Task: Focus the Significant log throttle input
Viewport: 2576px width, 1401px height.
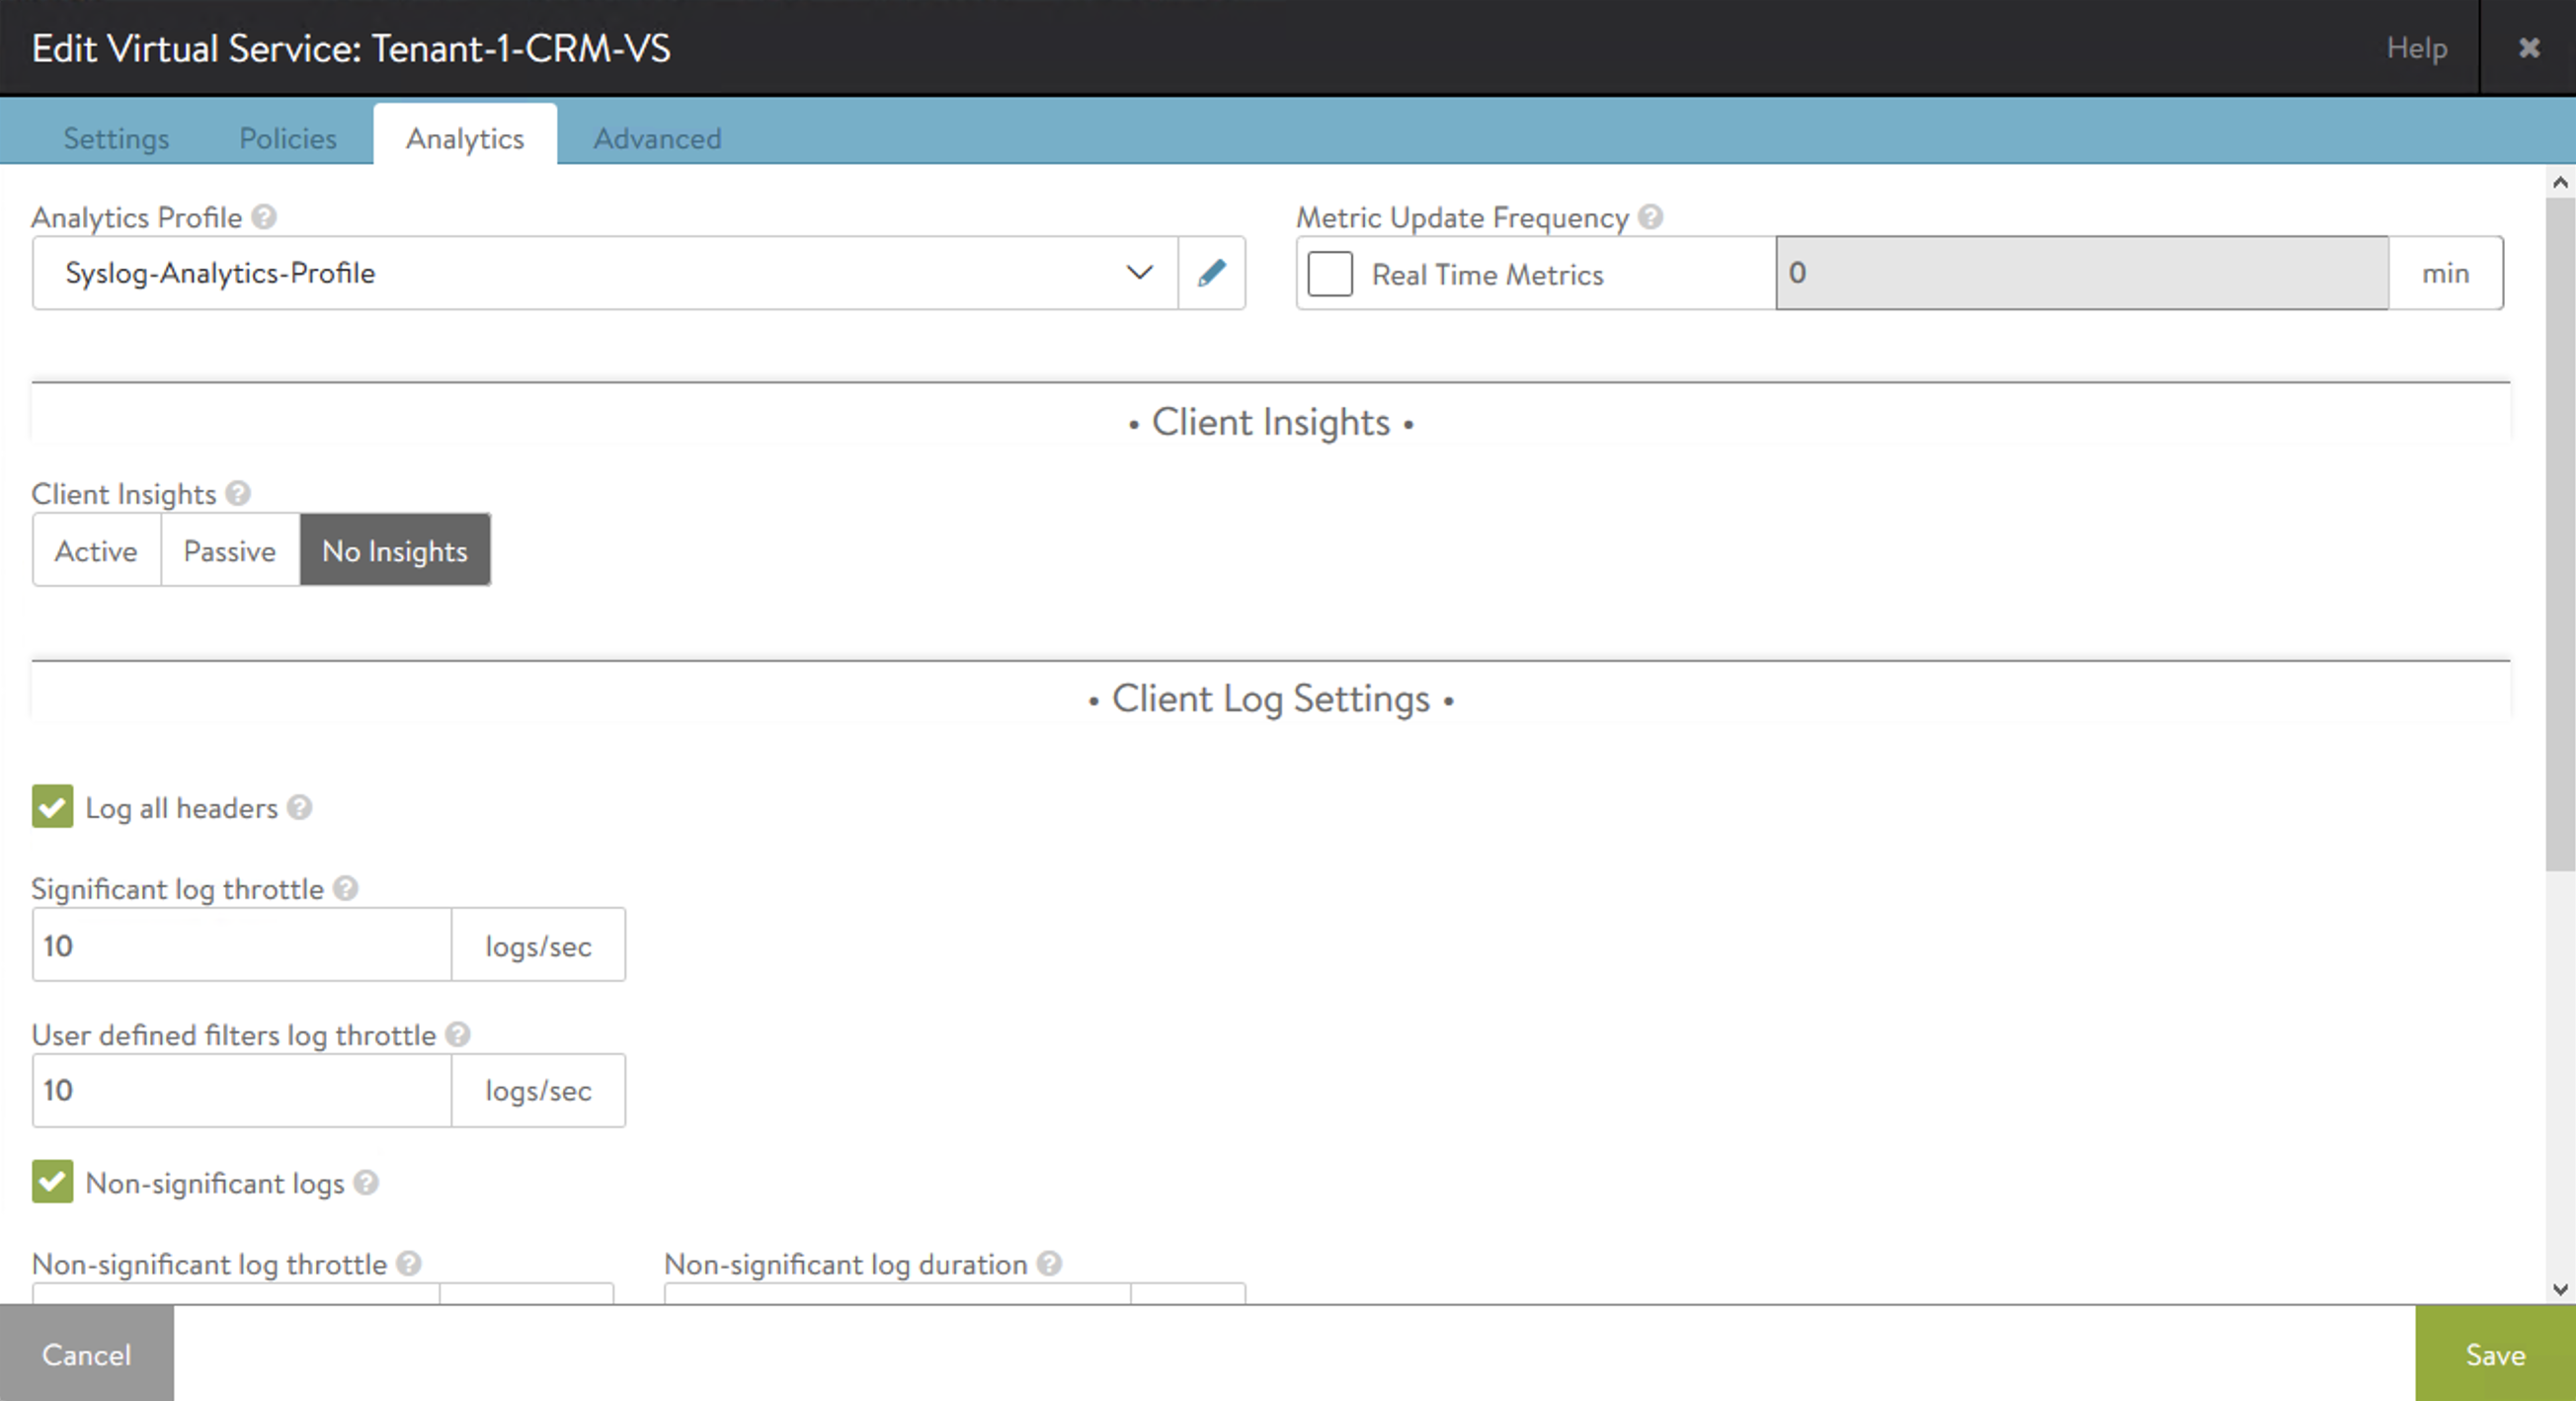Action: pos(242,945)
